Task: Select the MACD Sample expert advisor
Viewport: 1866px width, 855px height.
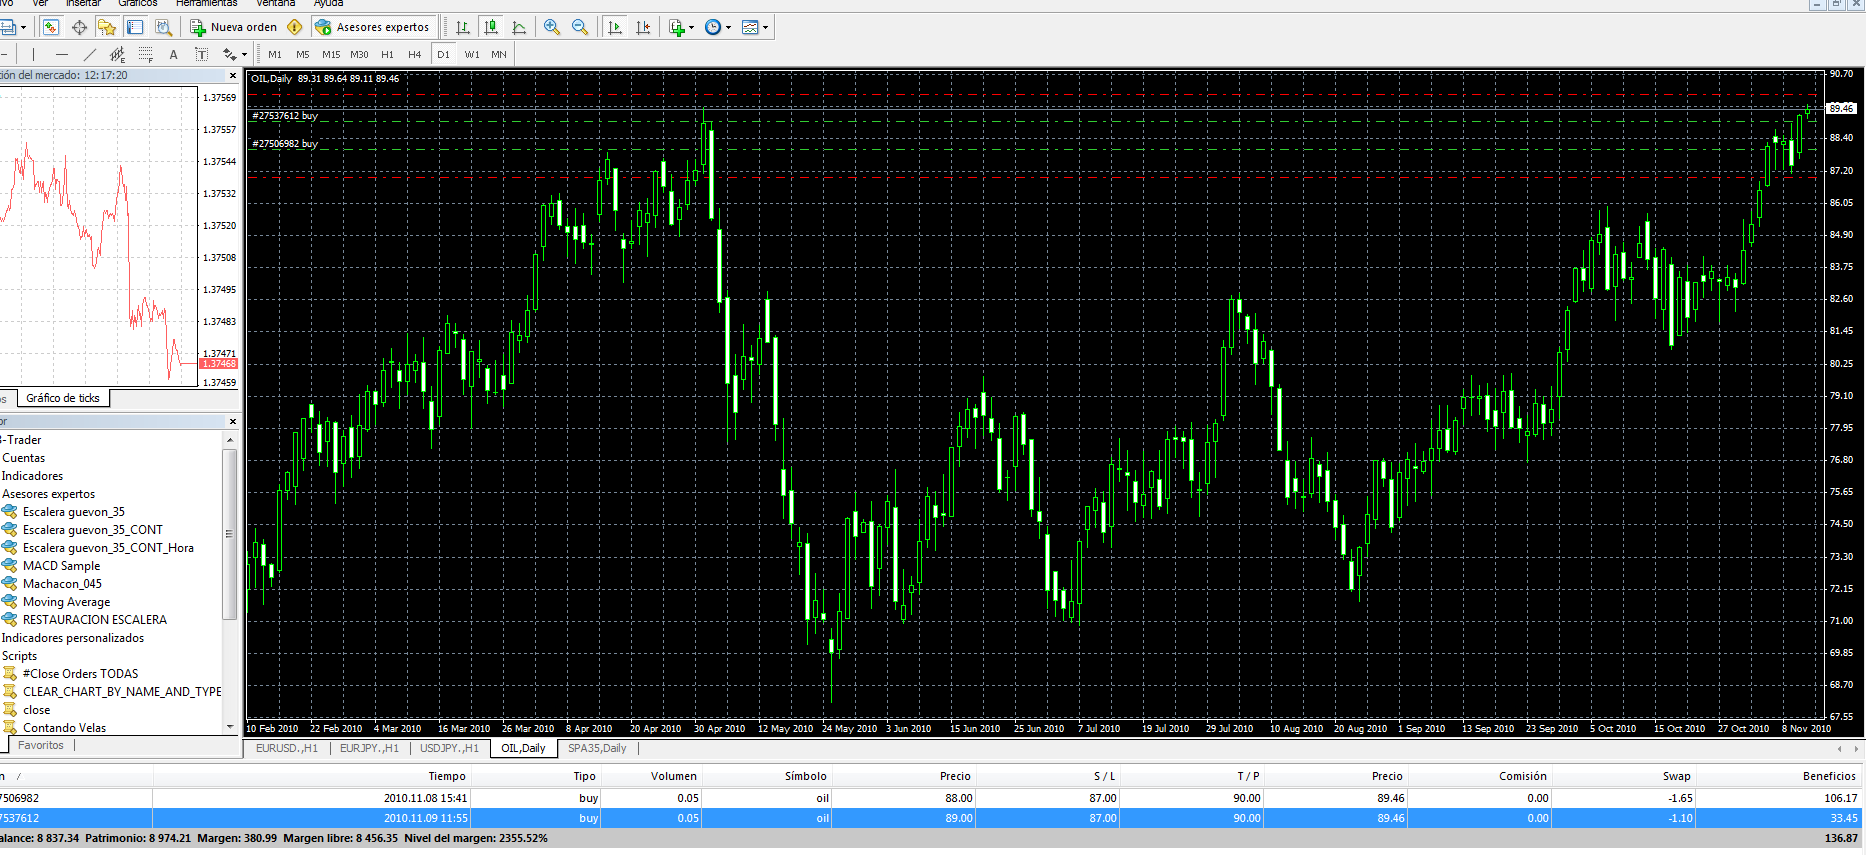Action: pyautogui.click(x=61, y=566)
